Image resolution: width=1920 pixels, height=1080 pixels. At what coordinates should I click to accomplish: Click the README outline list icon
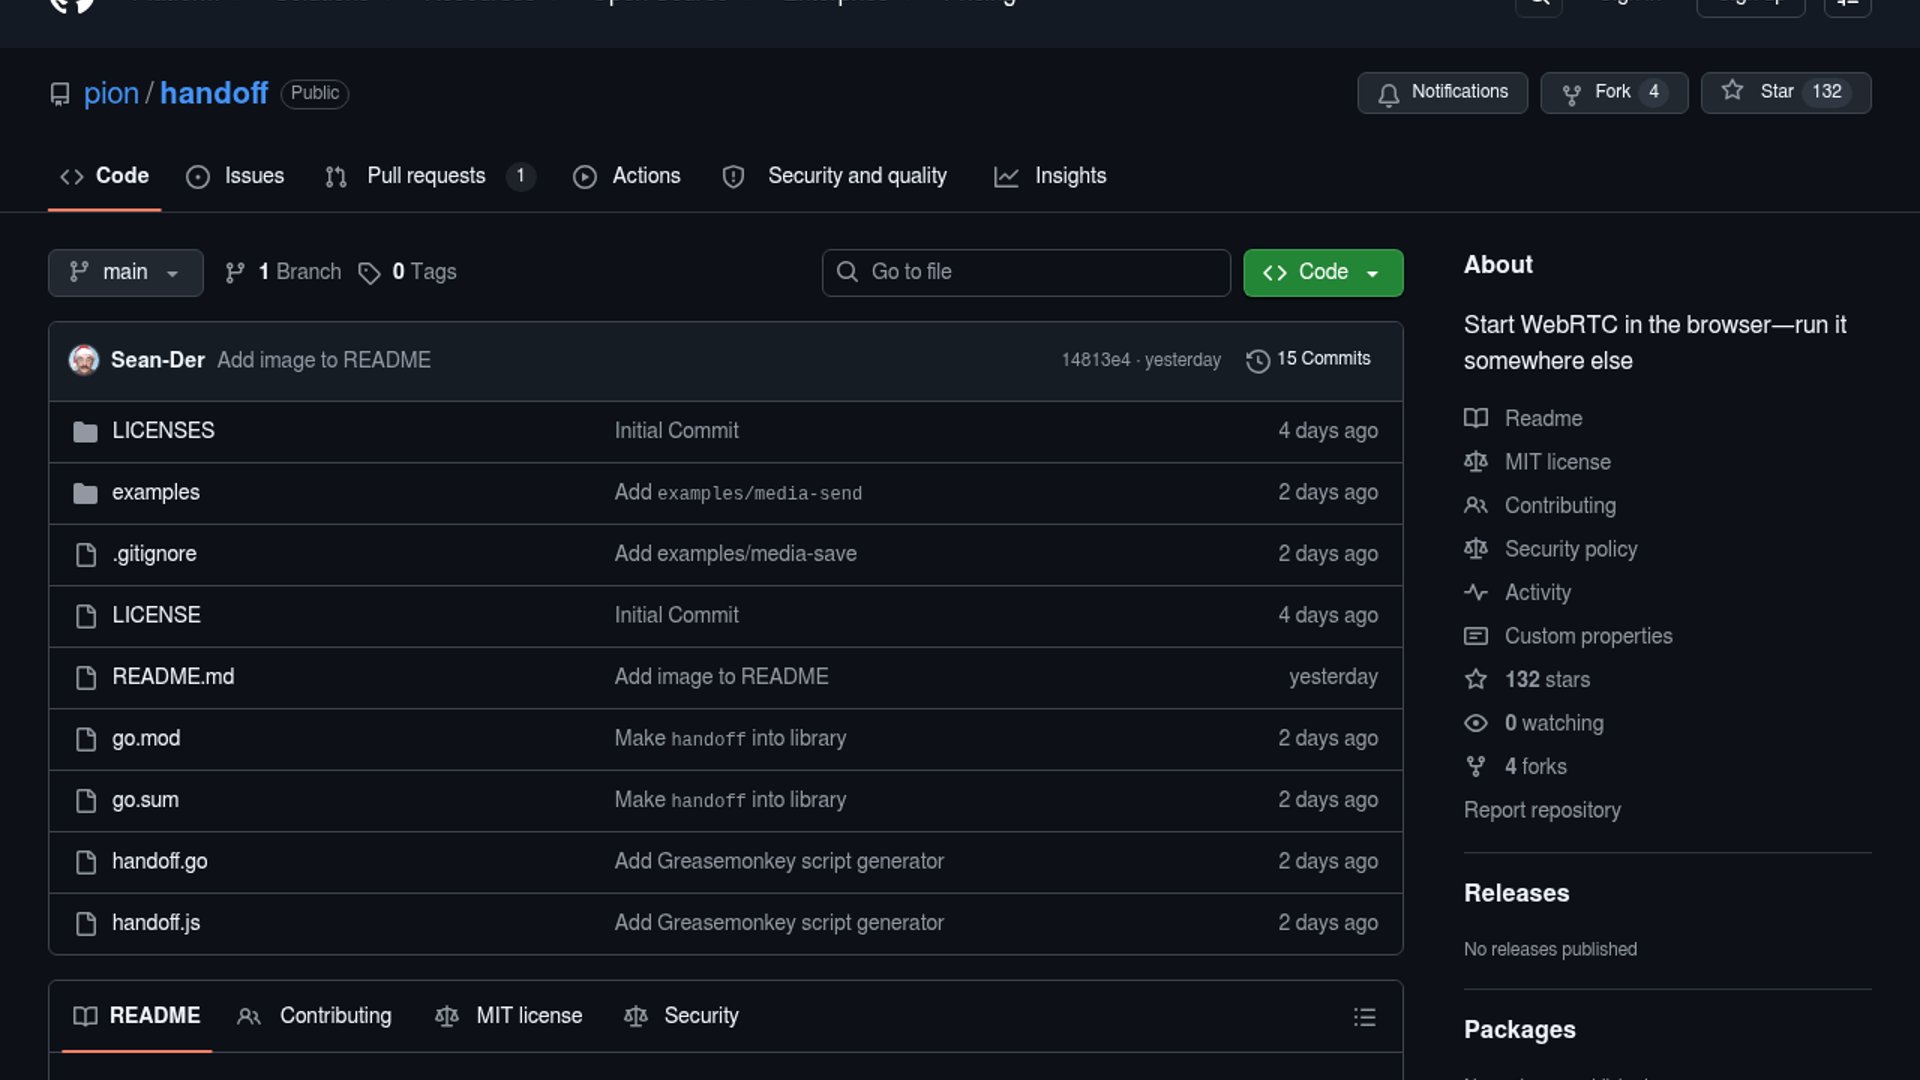[1364, 1017]
